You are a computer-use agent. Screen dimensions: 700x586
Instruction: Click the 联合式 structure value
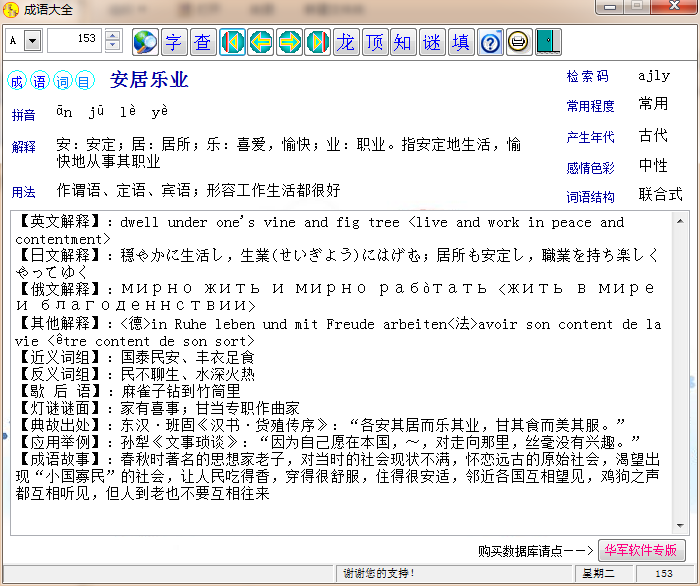point(660,194)
